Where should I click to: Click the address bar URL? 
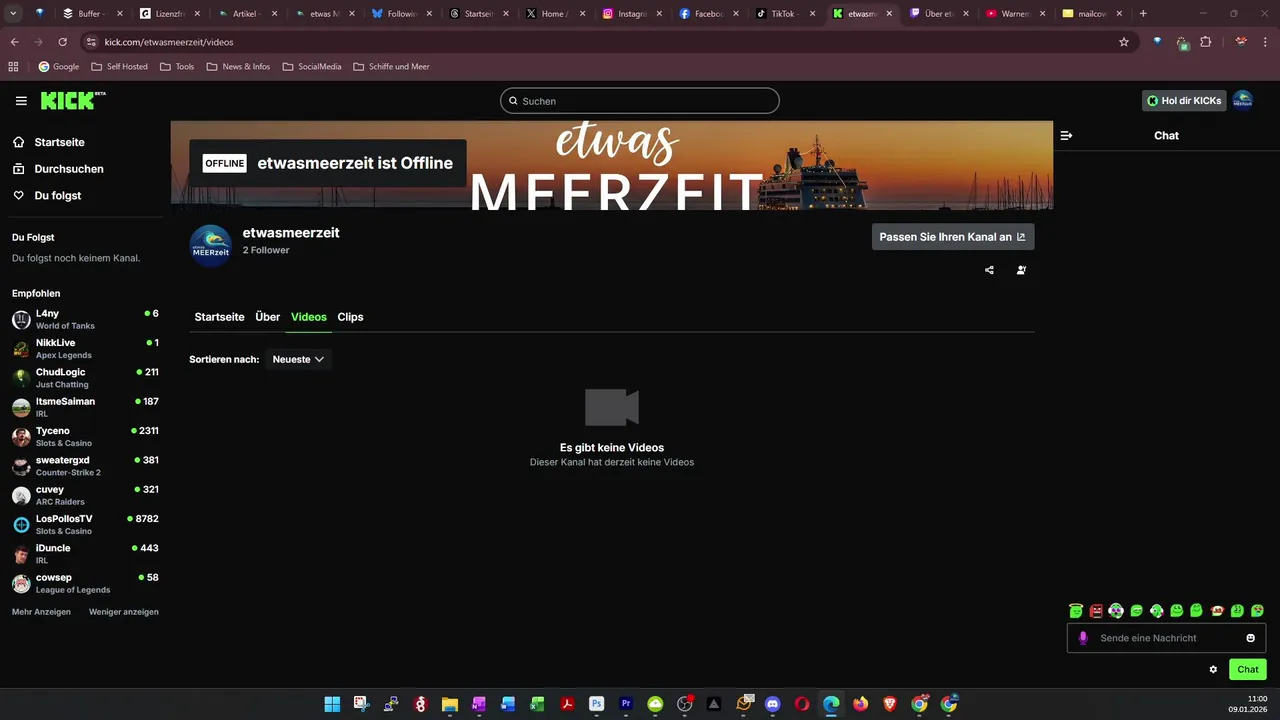[169, 42]
